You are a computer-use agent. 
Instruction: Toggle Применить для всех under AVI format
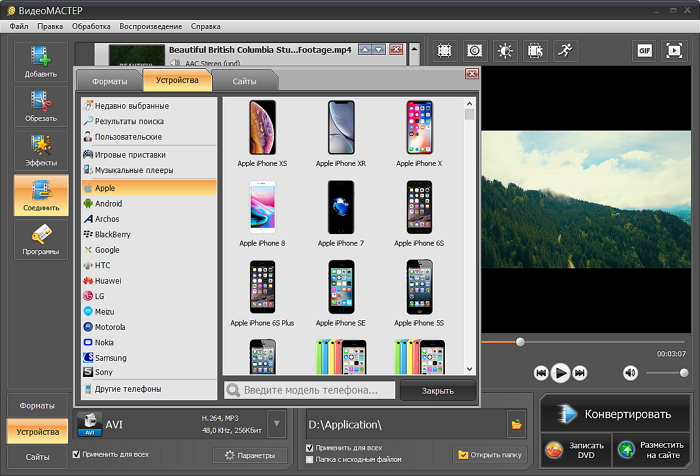click(x=78, y=454)
